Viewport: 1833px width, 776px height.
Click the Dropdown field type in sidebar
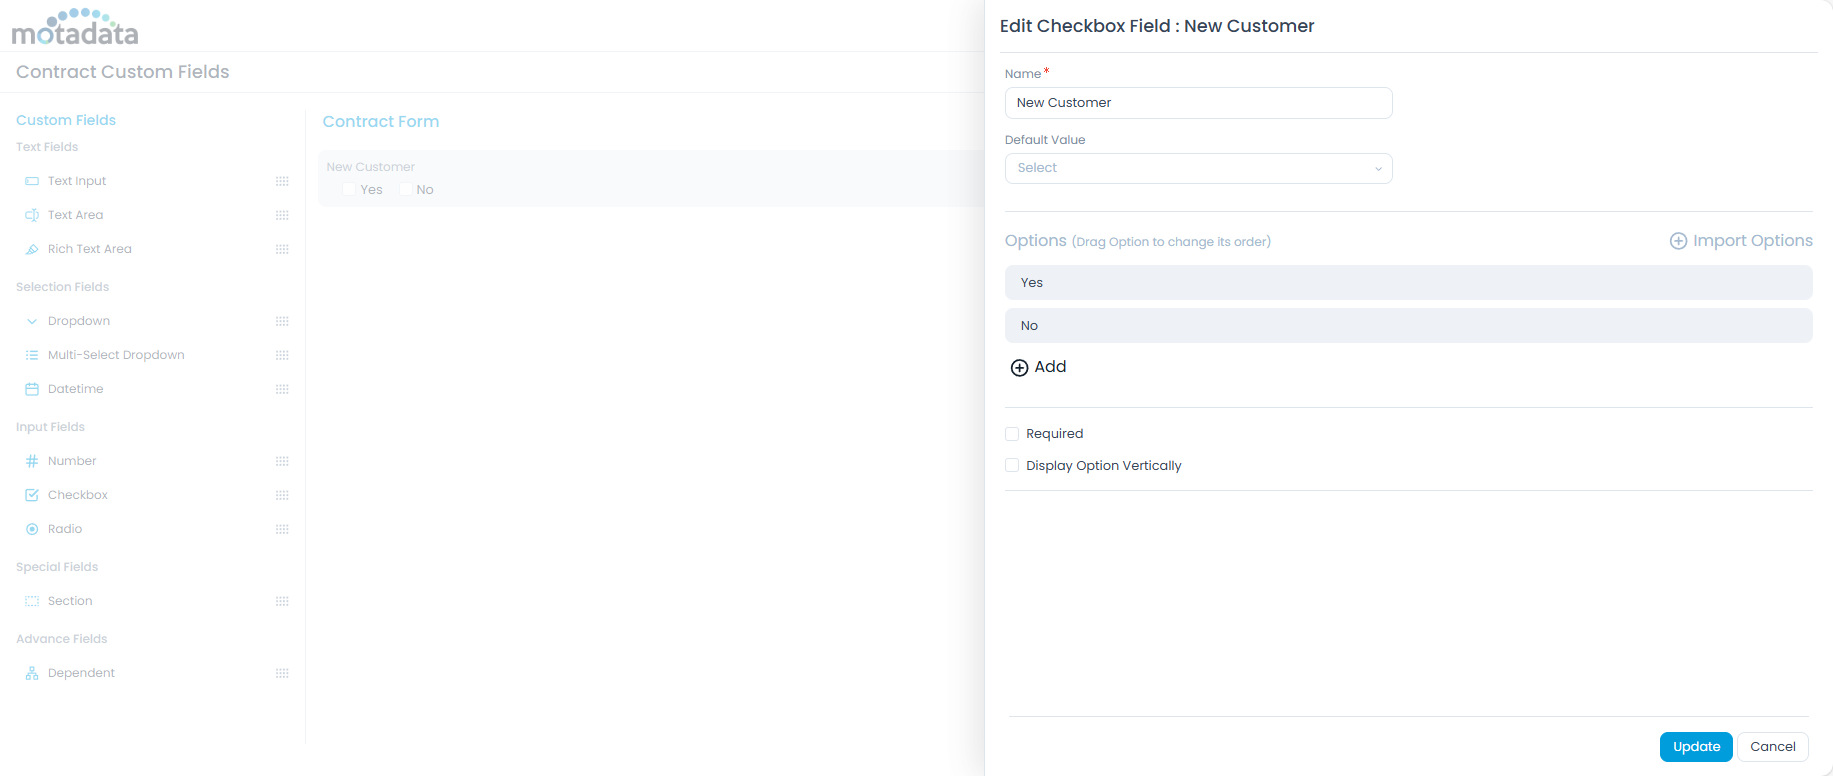coord(79,321)
